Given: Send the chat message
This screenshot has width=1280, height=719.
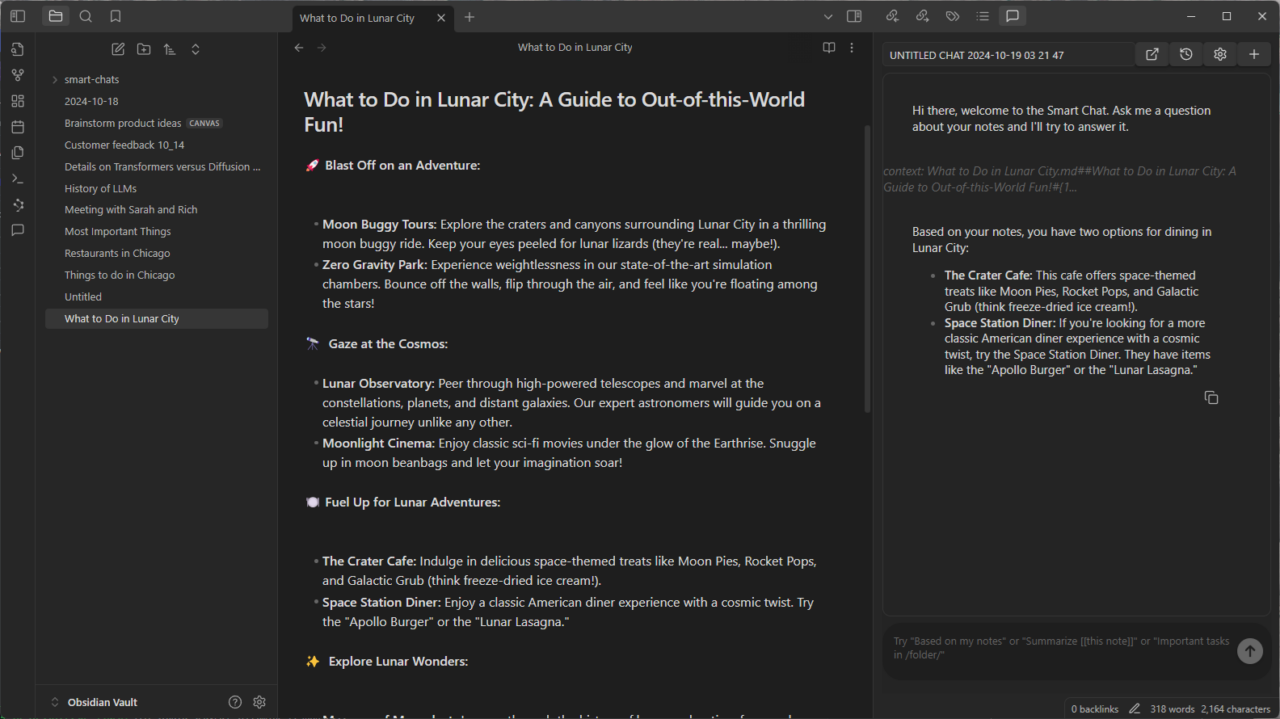Looking at the screenshot, I should (1249, 651).
